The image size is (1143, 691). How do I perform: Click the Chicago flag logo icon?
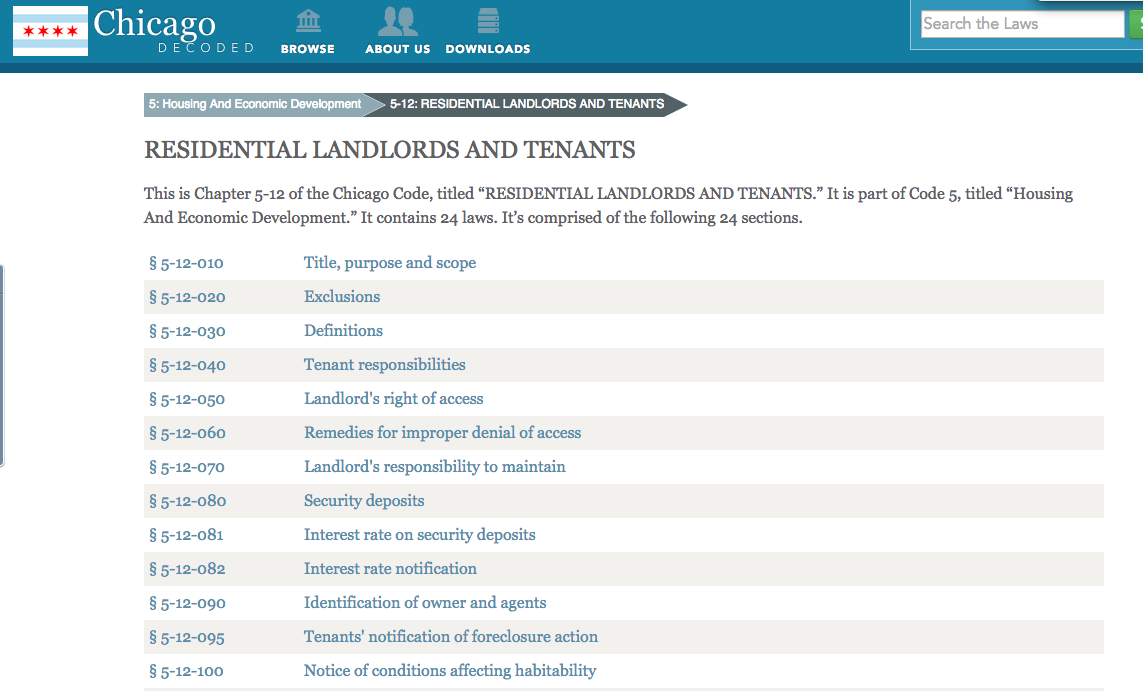click(x=50, y=31)
